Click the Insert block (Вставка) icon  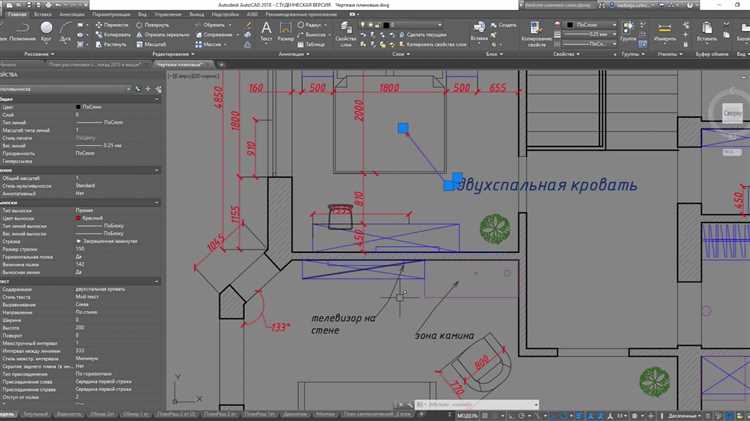point(479,31)
